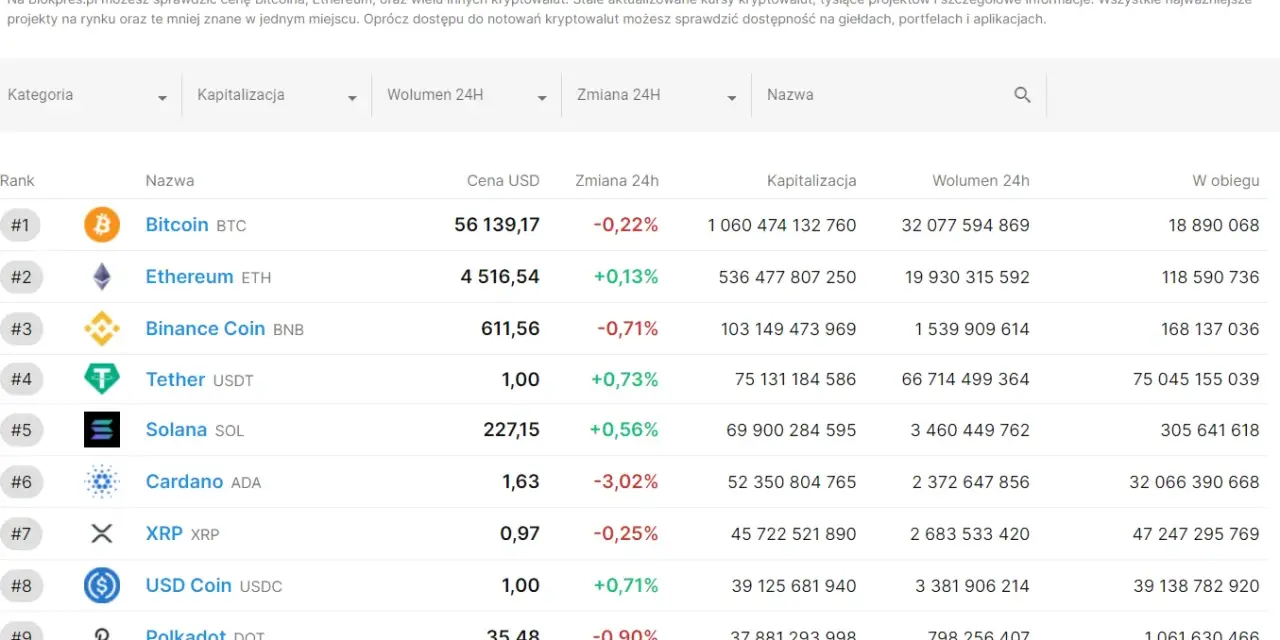Click the USD Coin blue logo

tap(102, 585)
